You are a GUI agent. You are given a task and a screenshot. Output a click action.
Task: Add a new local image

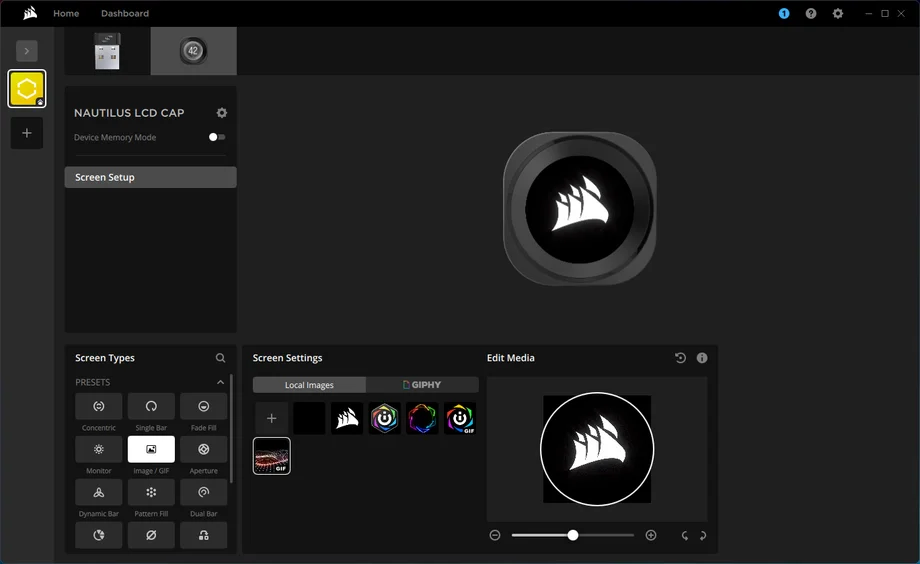click(x=271, y=418)
